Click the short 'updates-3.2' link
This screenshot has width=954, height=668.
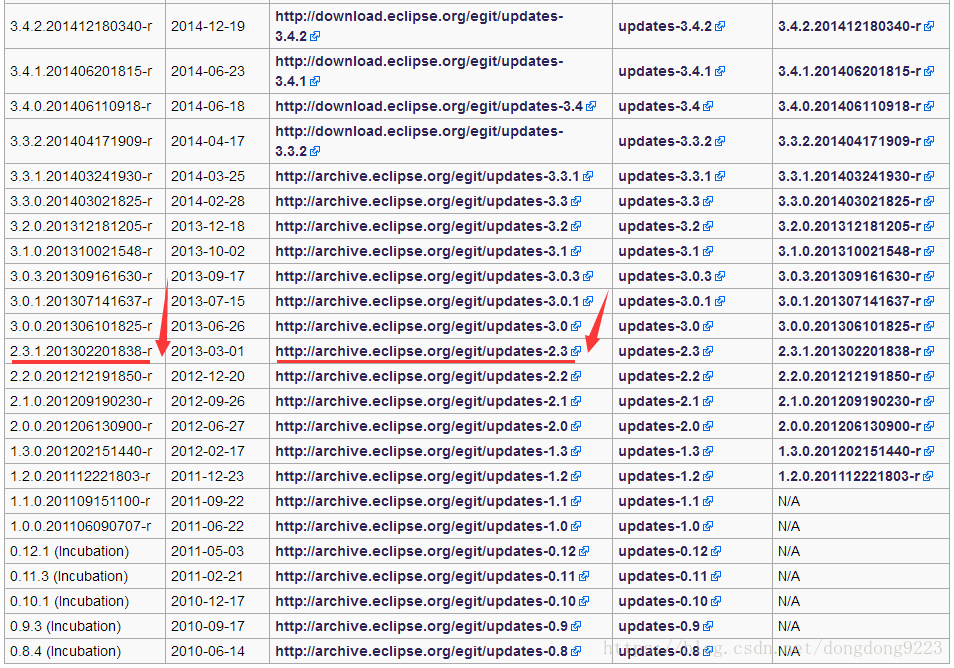click(665, 226)
